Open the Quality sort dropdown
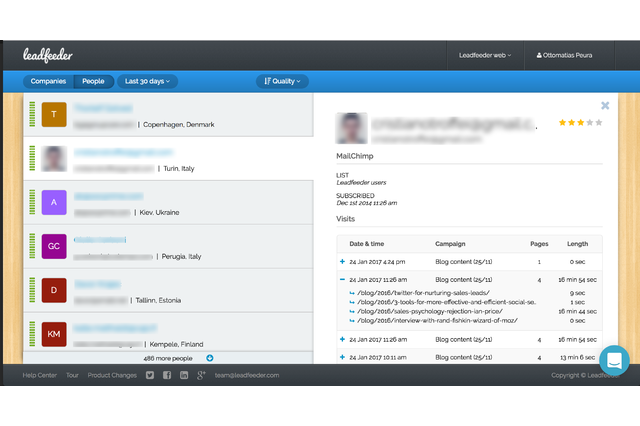The image size is (640, 426). click(282, 81)
